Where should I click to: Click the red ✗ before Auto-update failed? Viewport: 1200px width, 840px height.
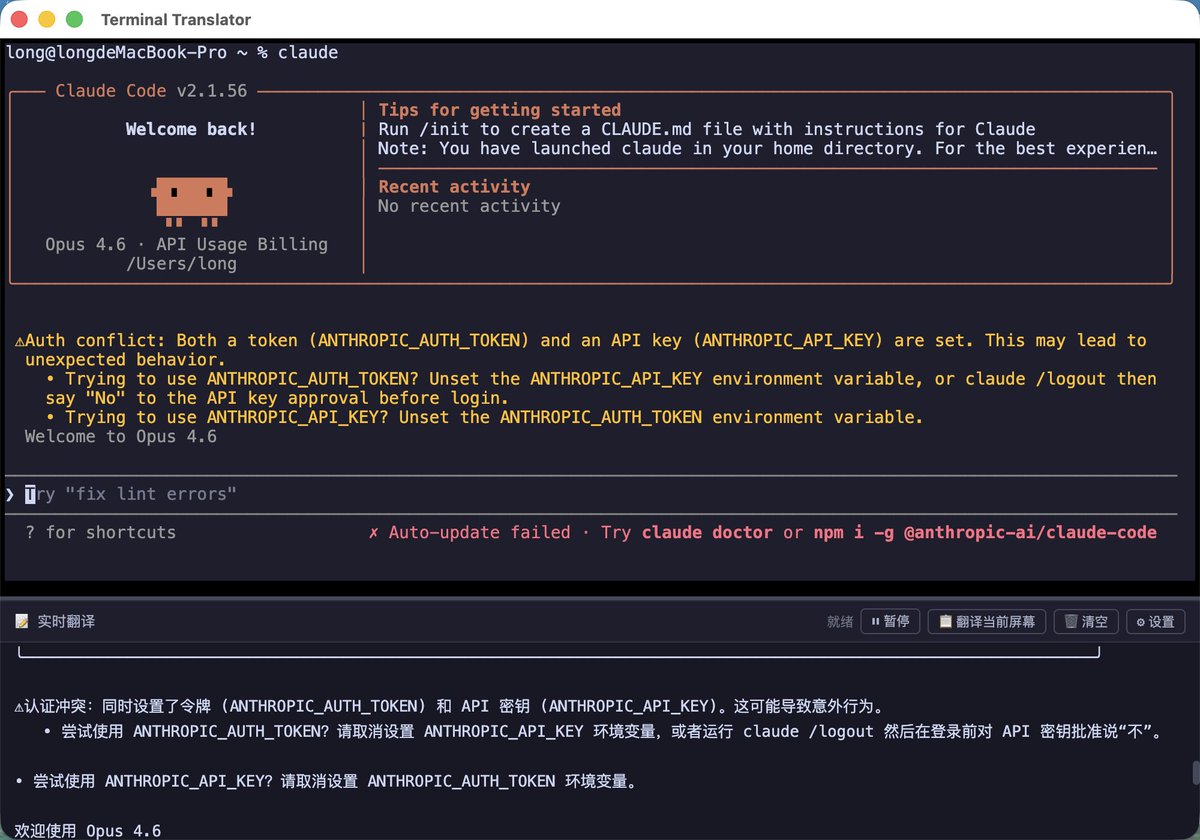[374, 533]
